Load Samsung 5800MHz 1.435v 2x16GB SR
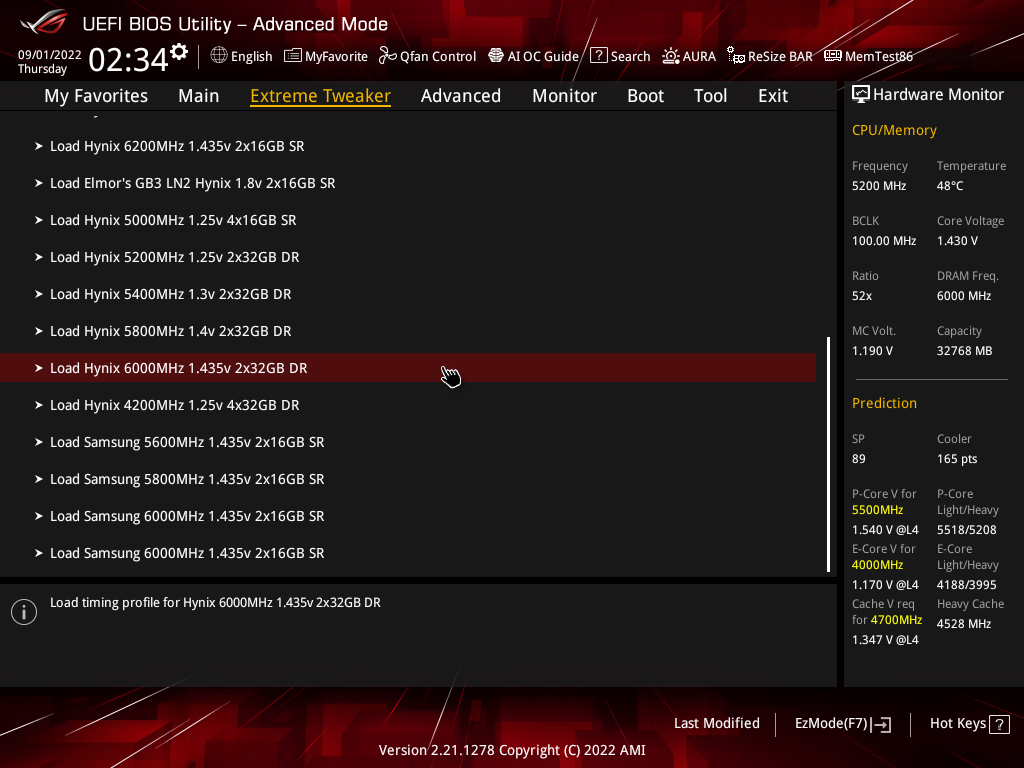This screenshot has width=1024, height=768. click(x=408, y=479)
